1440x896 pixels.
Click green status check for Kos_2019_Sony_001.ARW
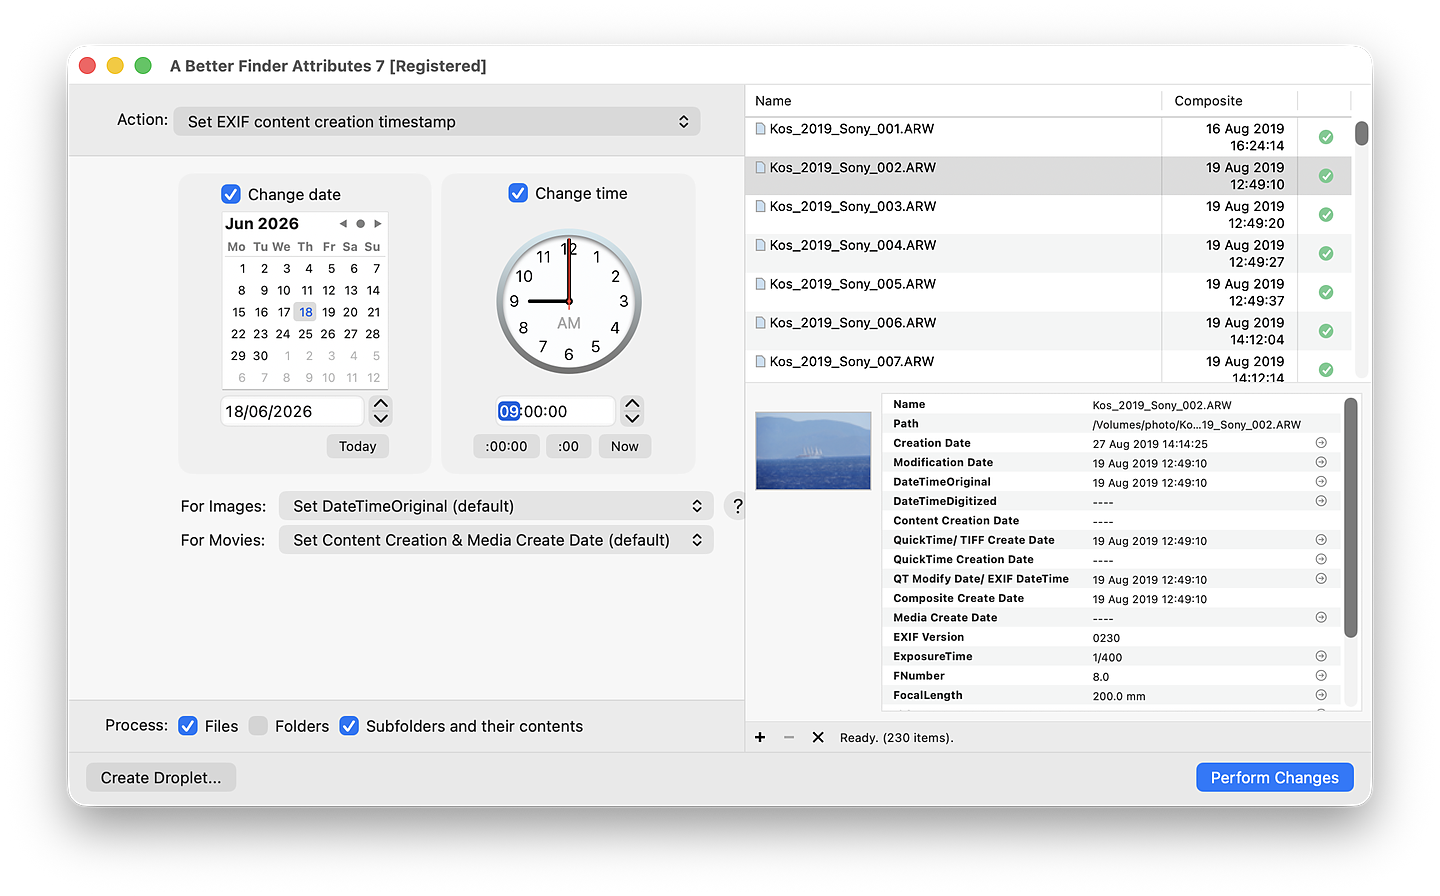point(1325,137)
